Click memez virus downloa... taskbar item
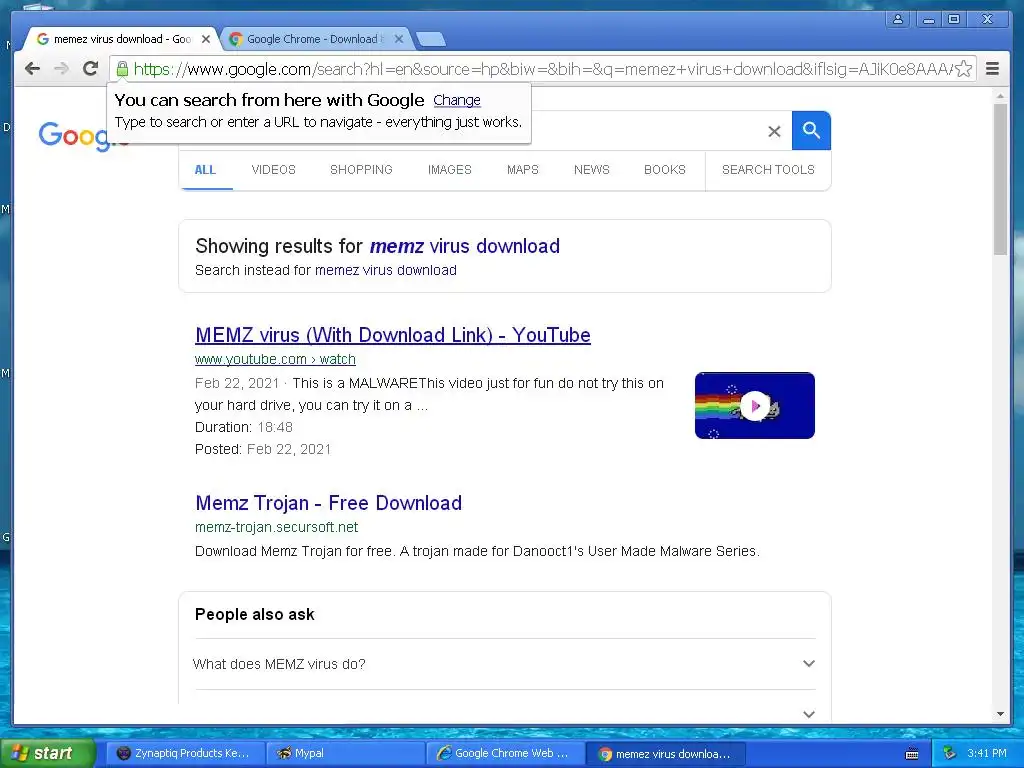1024x768 pixels. 665,754
